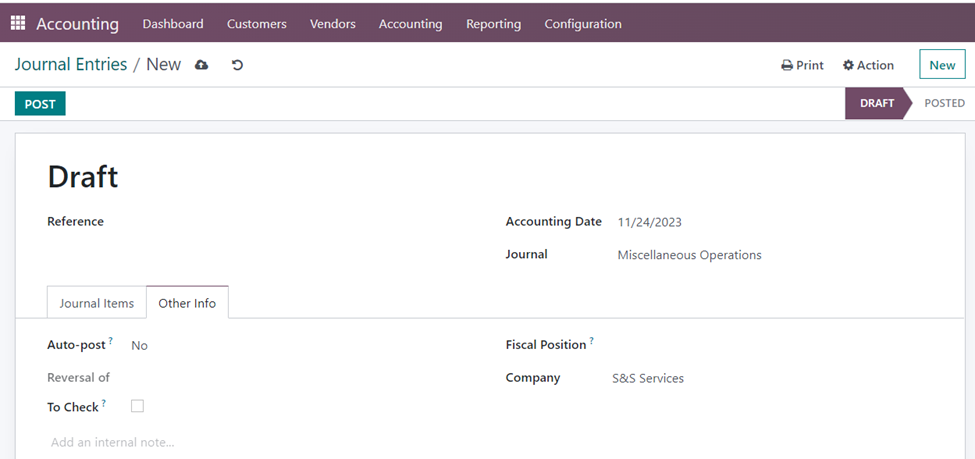Click Auto-post help question mark
This screenshot has height=459, width=975.
(x=111, y=341)
